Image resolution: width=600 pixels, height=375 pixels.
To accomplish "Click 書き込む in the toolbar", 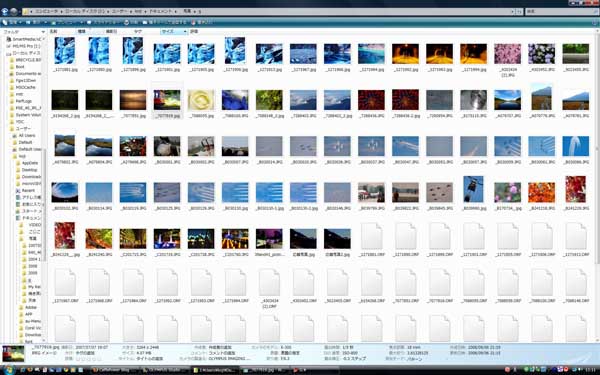I will pyautogui.click(x=202, y=23).
